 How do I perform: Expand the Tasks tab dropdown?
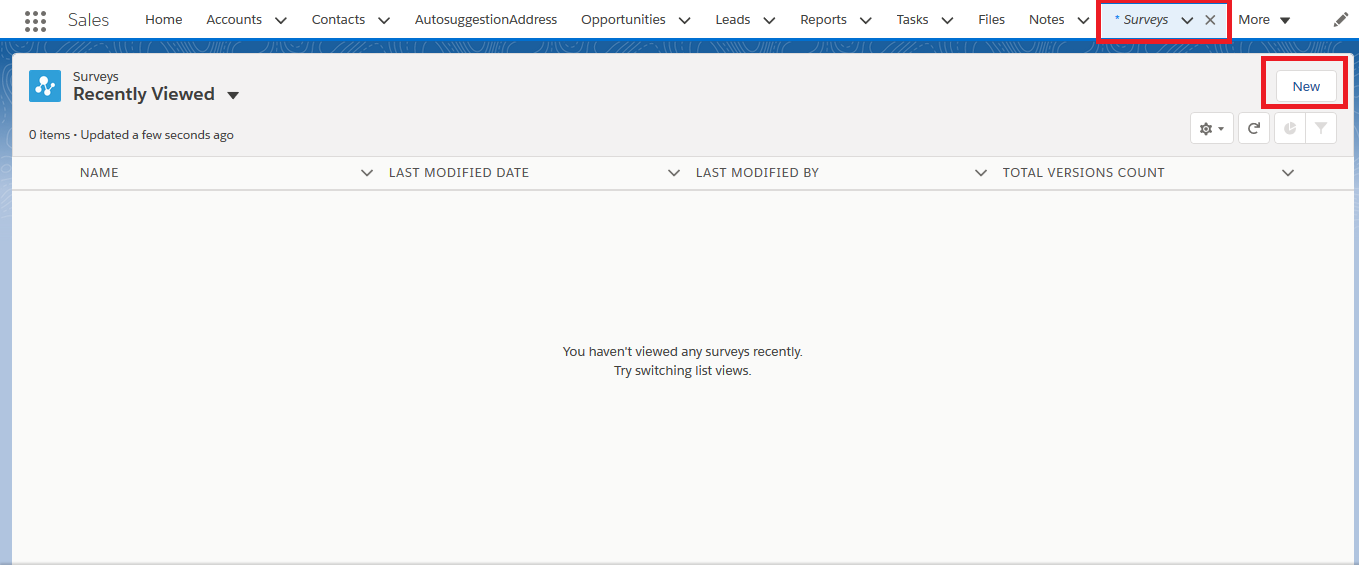click(x=947, y=20)
